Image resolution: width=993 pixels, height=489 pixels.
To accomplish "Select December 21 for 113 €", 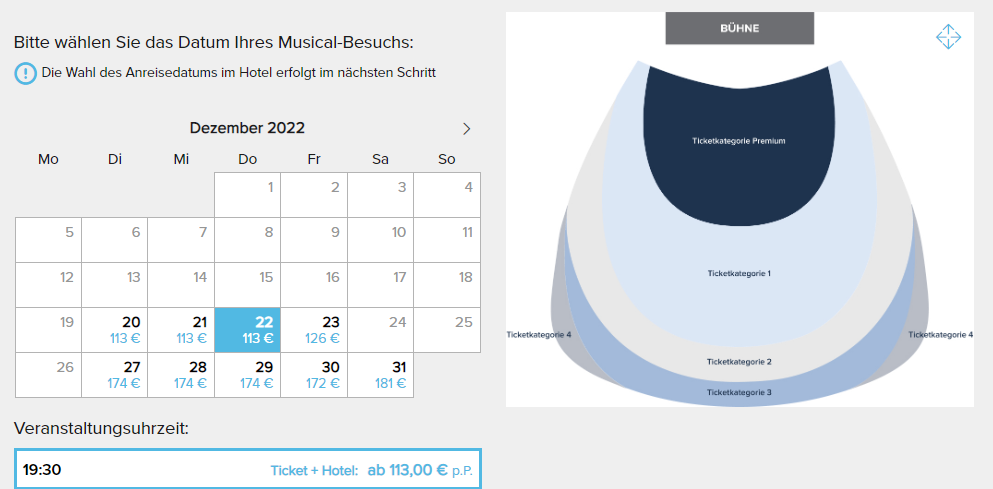I will coord(181,330).
